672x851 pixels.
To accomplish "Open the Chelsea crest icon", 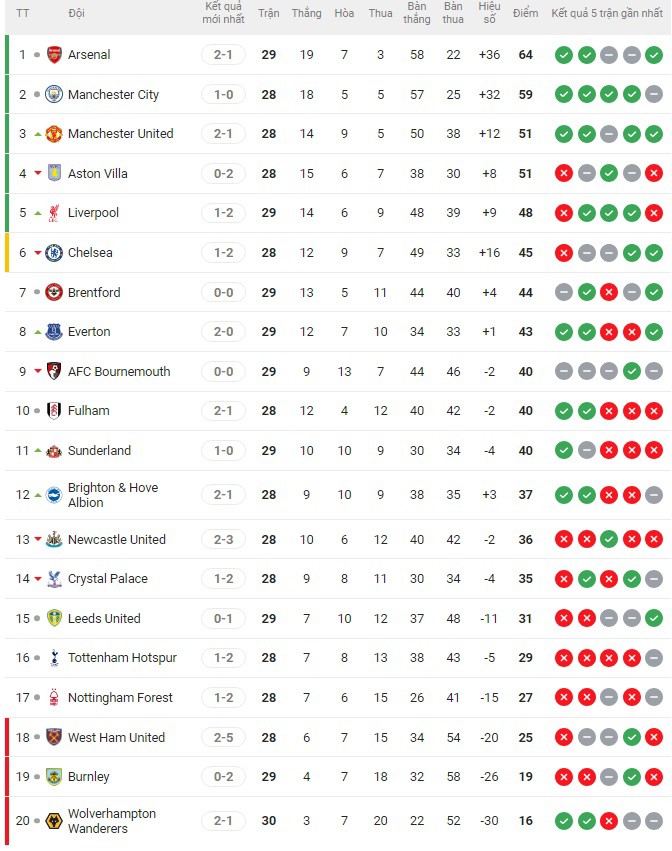I will tap(55, 253).
